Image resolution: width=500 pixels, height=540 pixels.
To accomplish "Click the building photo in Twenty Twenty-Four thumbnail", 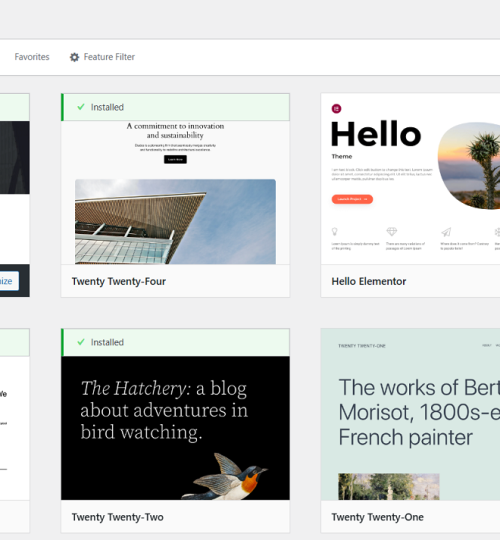I will pyautogui.click(x=175, y=221).
